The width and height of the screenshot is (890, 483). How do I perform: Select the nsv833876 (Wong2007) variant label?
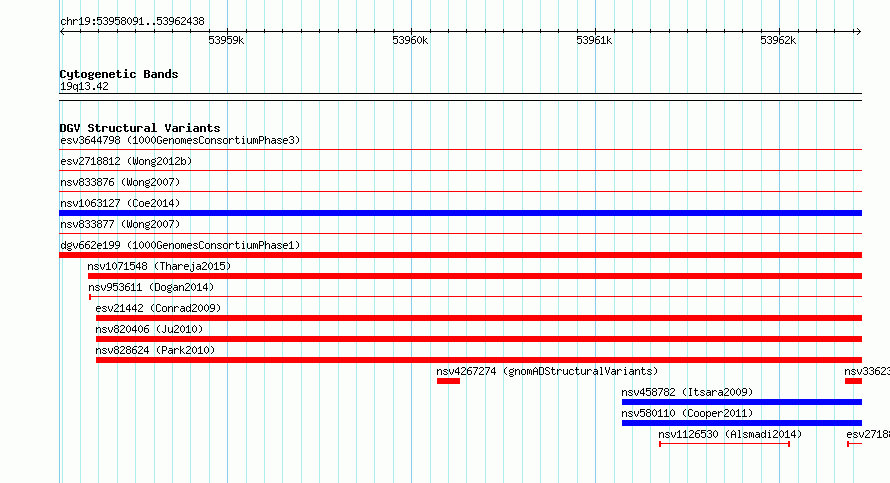coord(120,182)
